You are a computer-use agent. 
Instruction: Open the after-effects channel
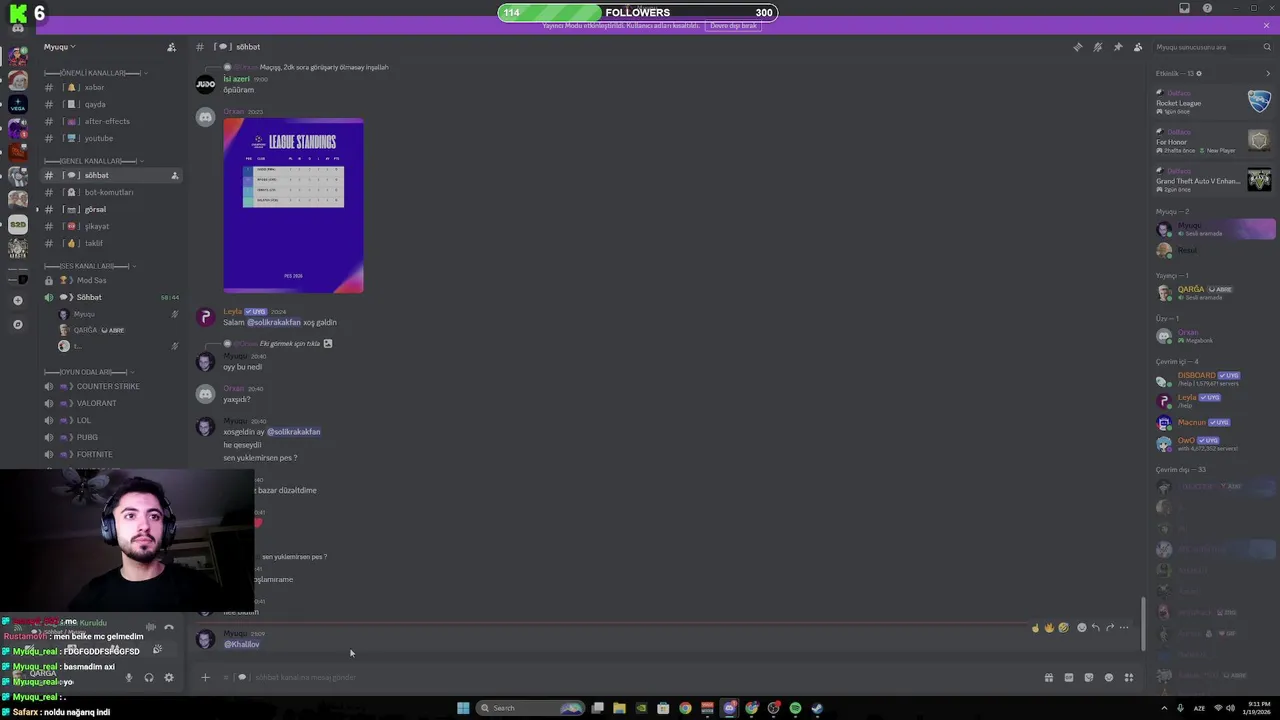click(x=110, y=121)
